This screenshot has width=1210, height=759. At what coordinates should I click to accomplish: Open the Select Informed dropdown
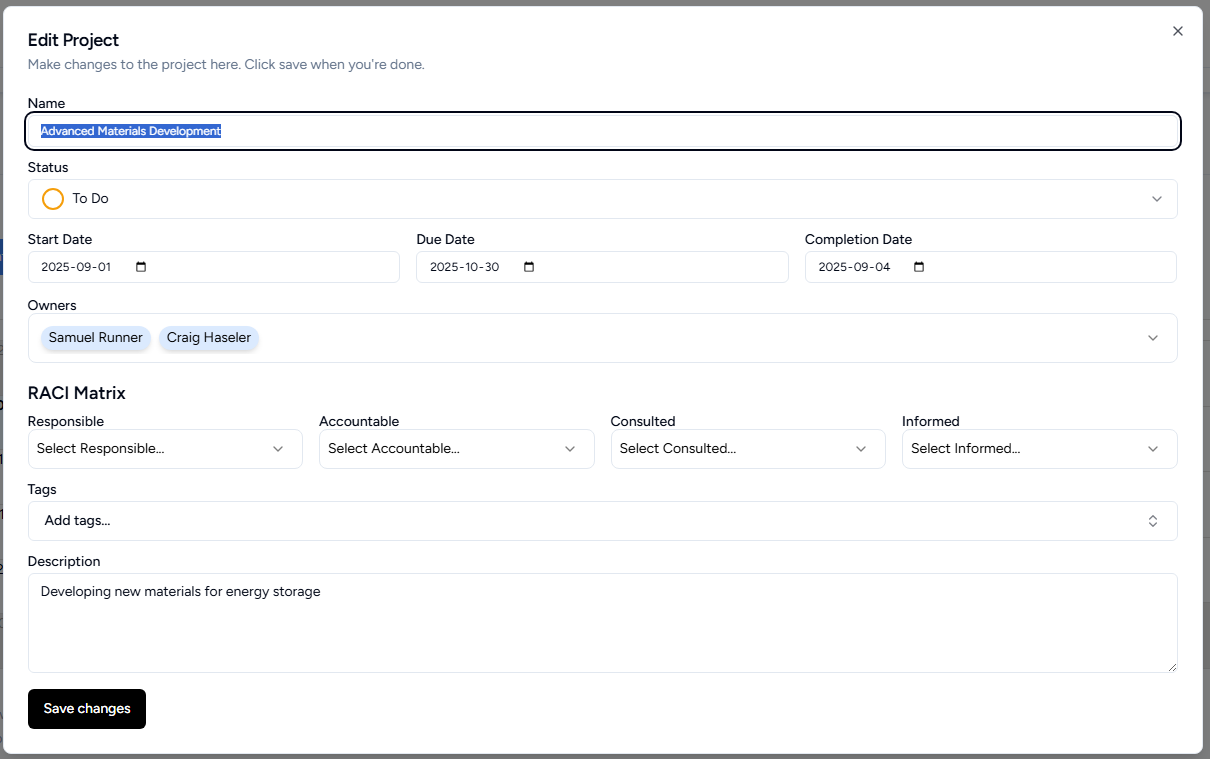1039,449
